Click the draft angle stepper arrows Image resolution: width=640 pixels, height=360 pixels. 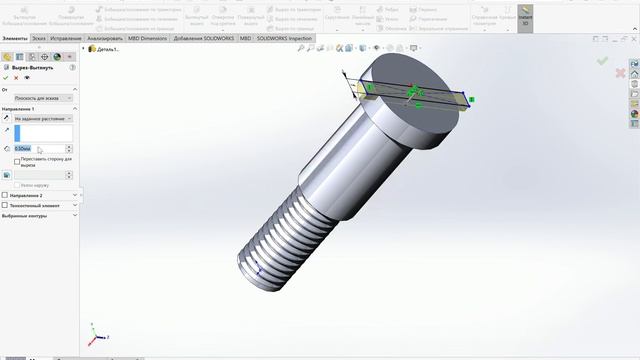[69, 175]
